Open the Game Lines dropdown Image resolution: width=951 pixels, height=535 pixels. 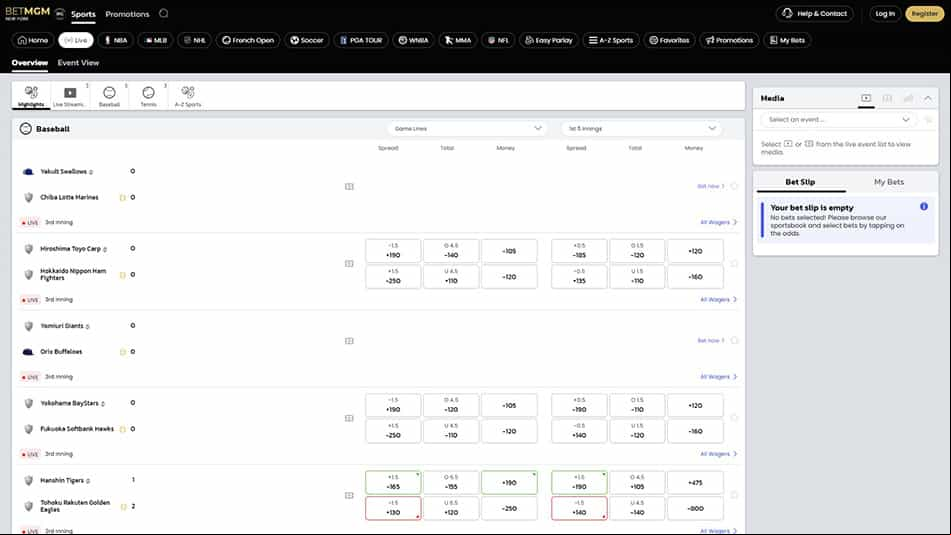[x=468, y=129]
